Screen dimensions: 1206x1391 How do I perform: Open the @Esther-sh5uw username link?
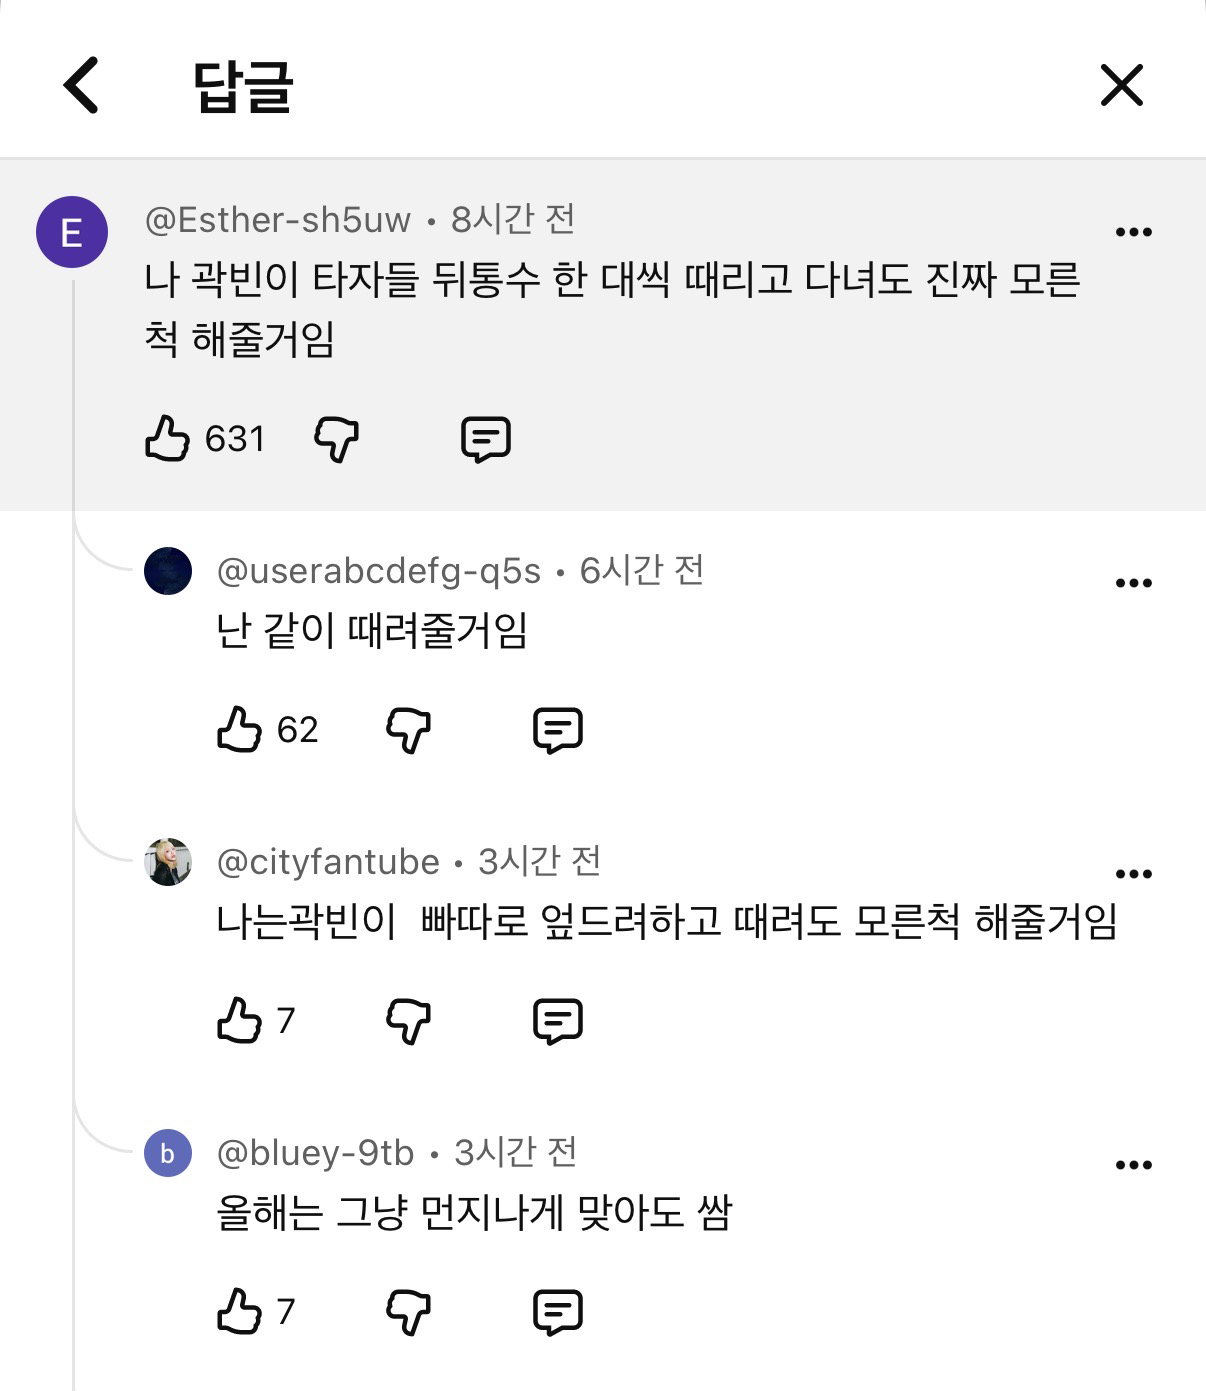pos(278,220)
